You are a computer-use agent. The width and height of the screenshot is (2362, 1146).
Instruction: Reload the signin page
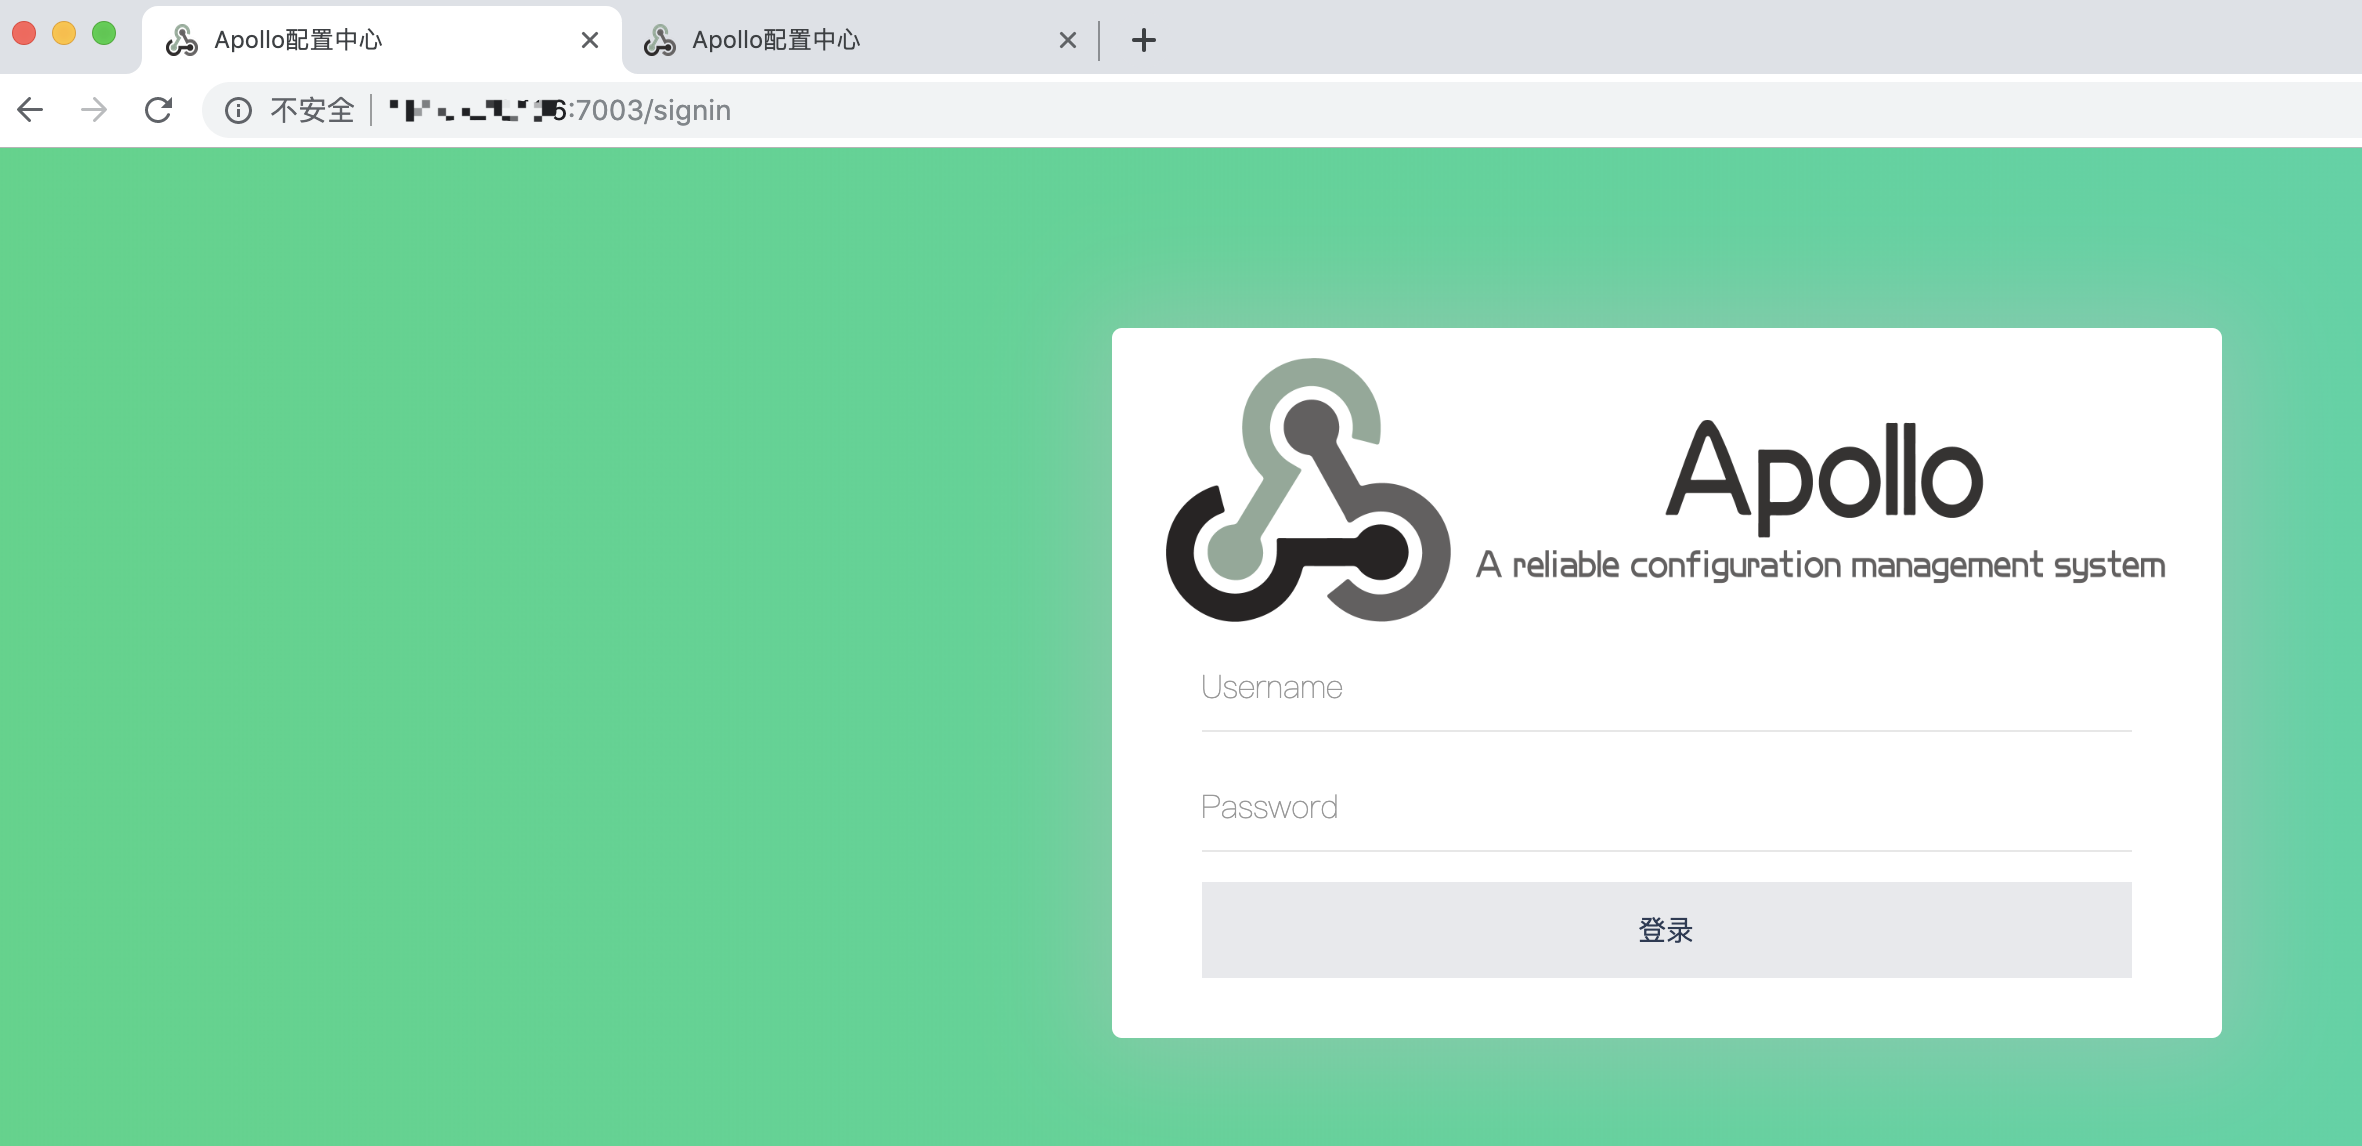click(158, 110)
